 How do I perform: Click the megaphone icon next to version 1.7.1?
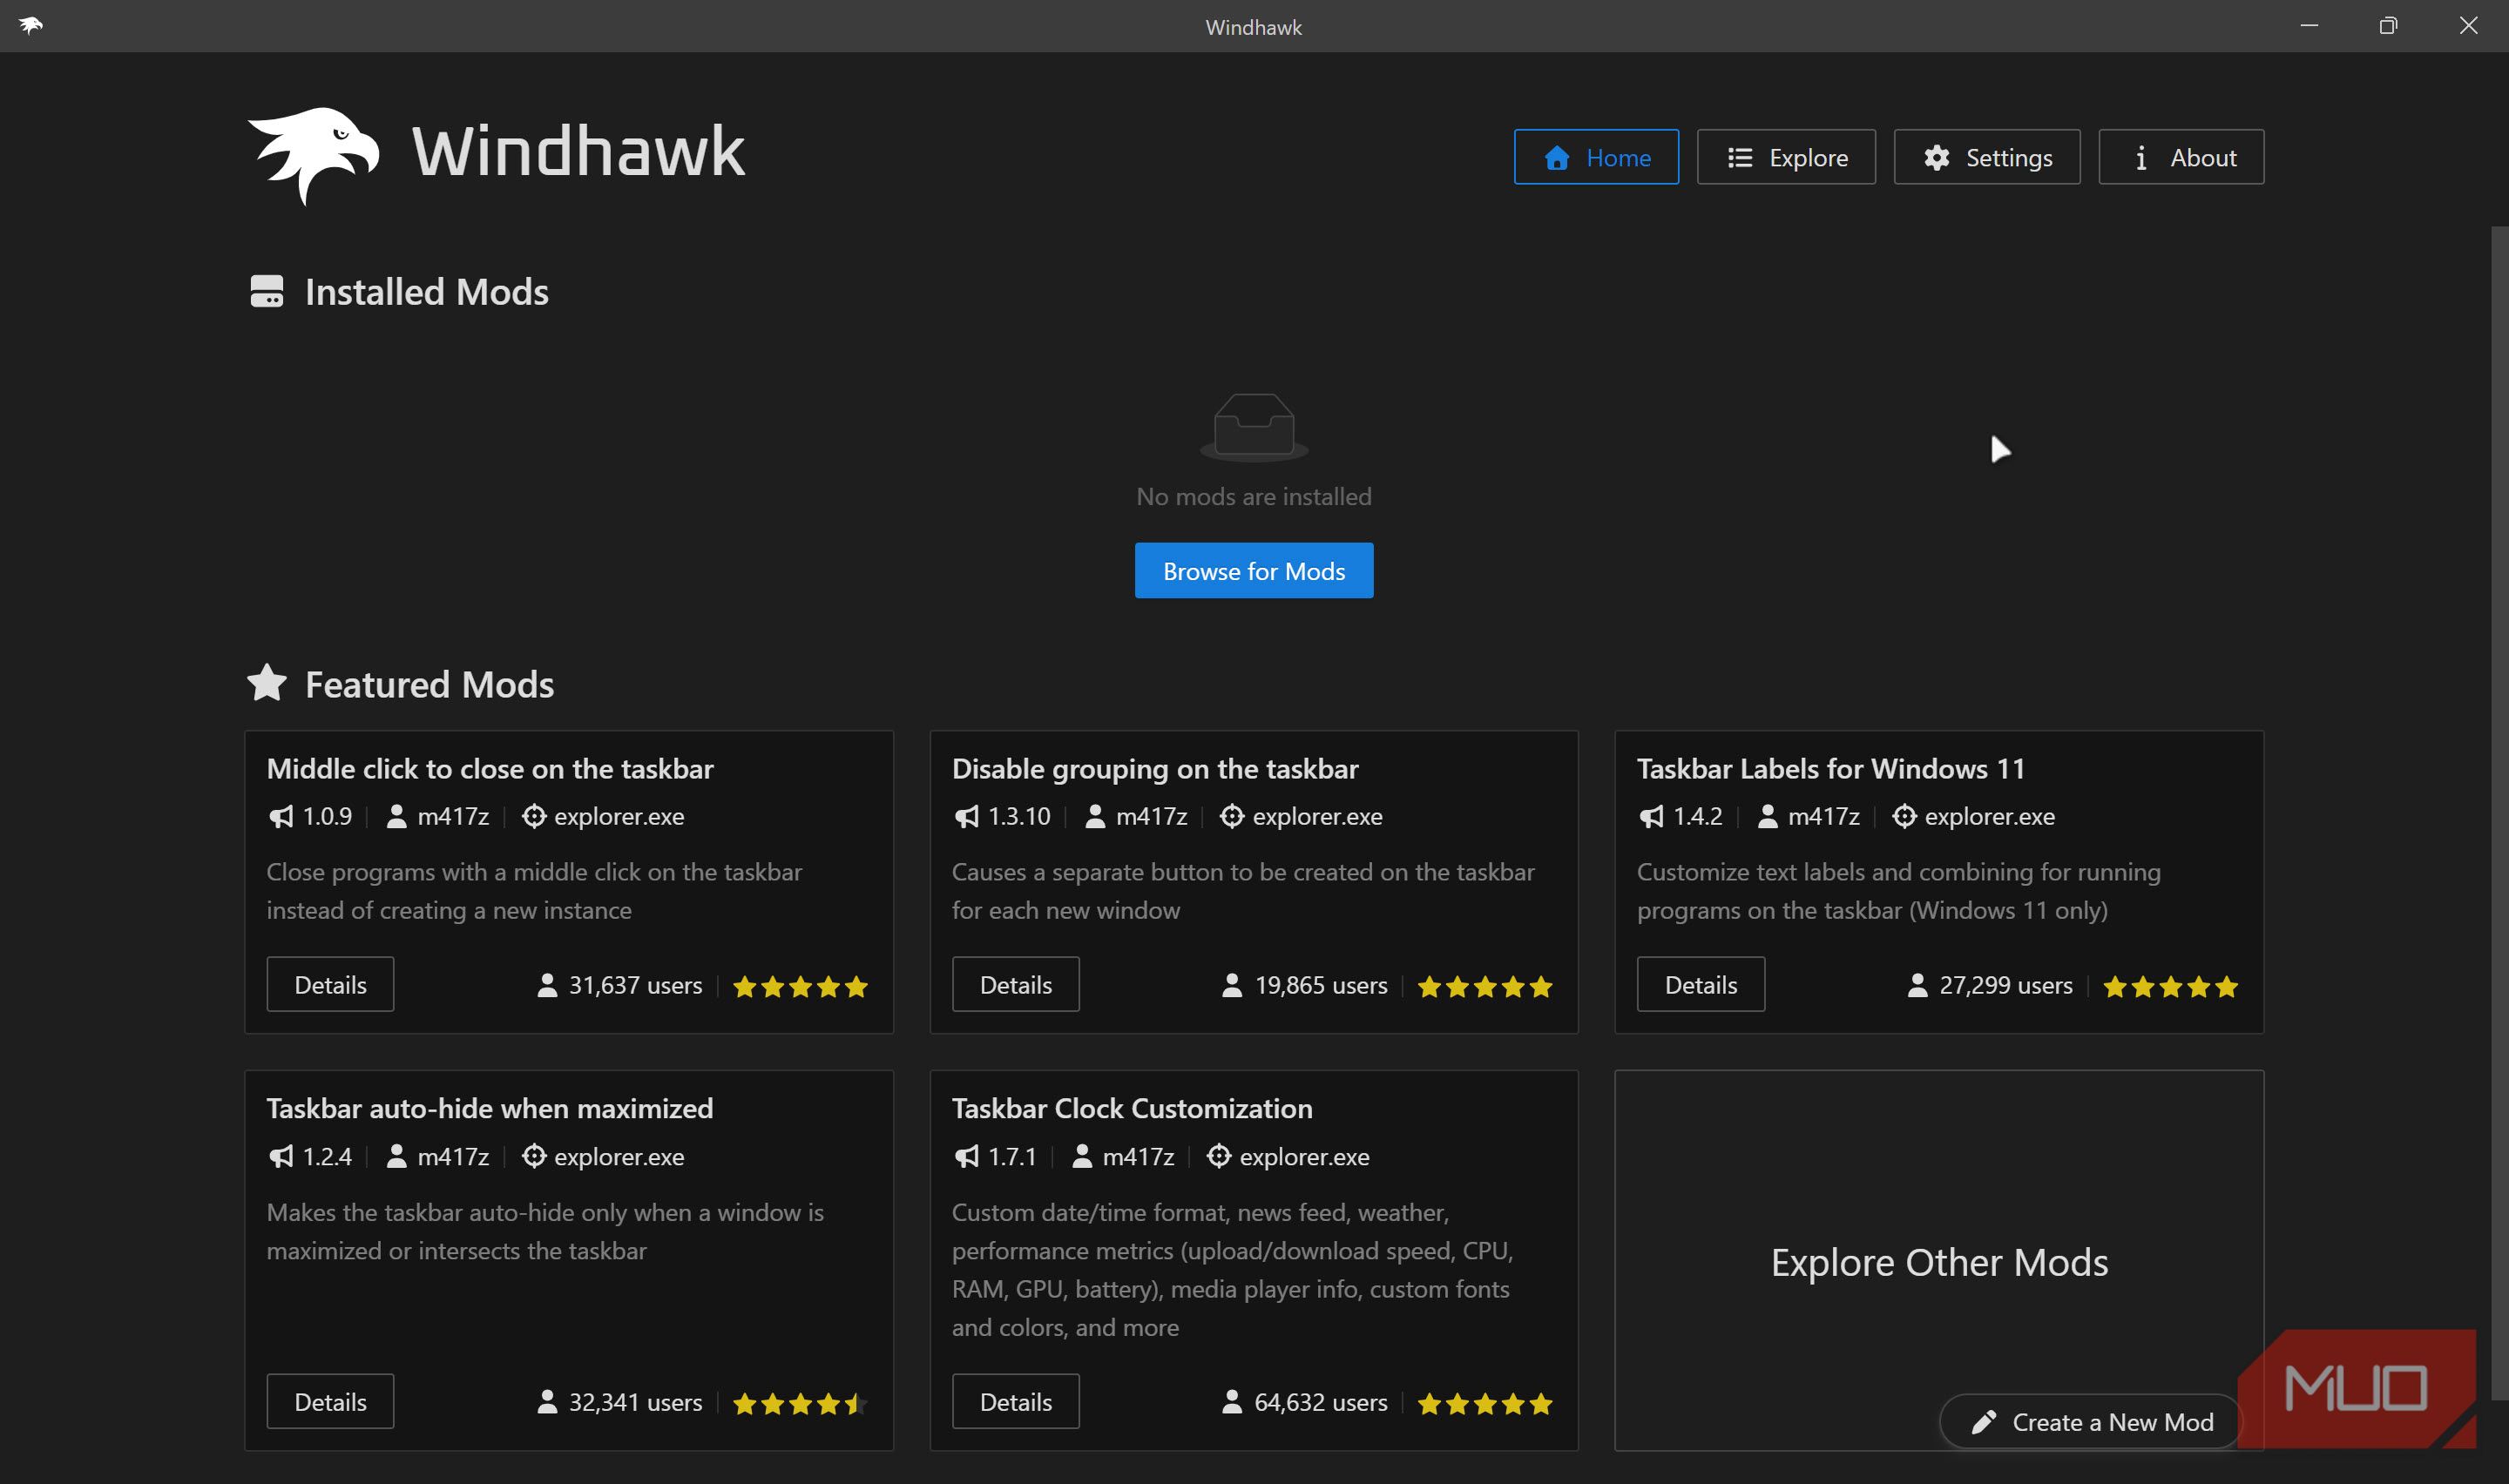point(966,1157)
